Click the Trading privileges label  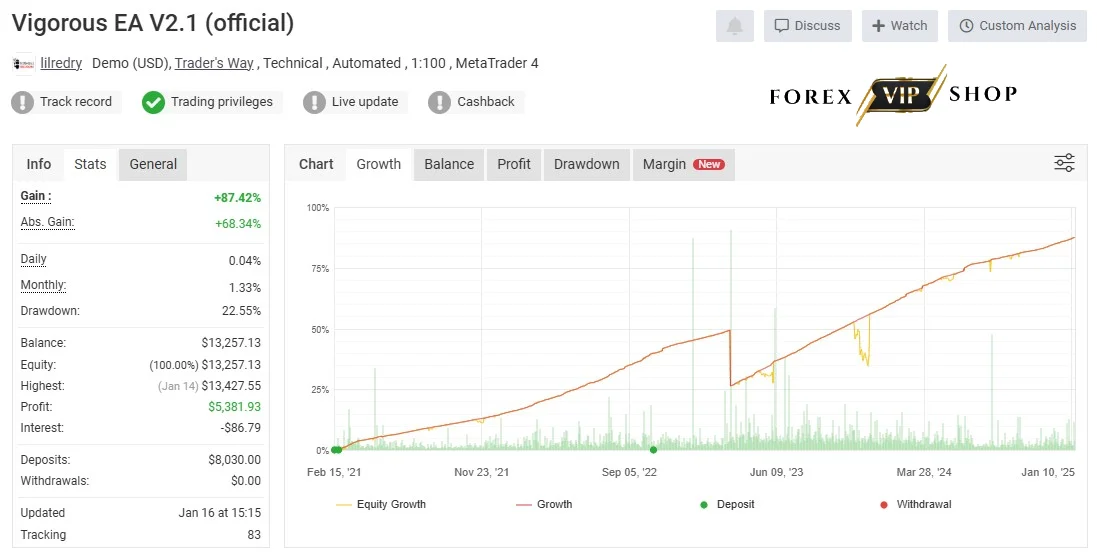click(222, 101)
